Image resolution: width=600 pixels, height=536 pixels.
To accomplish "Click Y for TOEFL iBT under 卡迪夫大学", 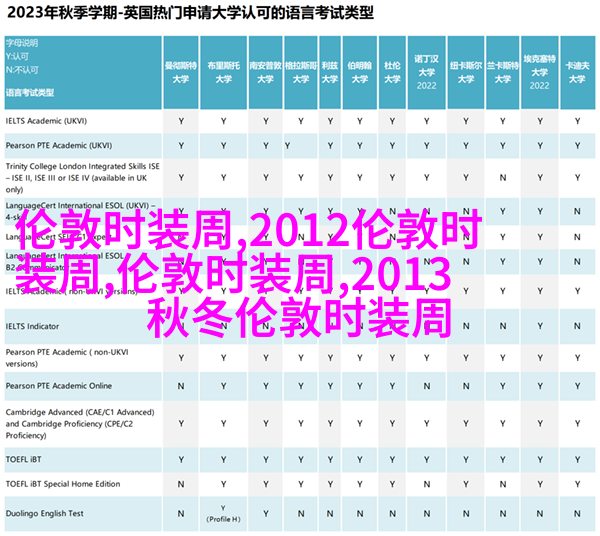I will [577, 459].
